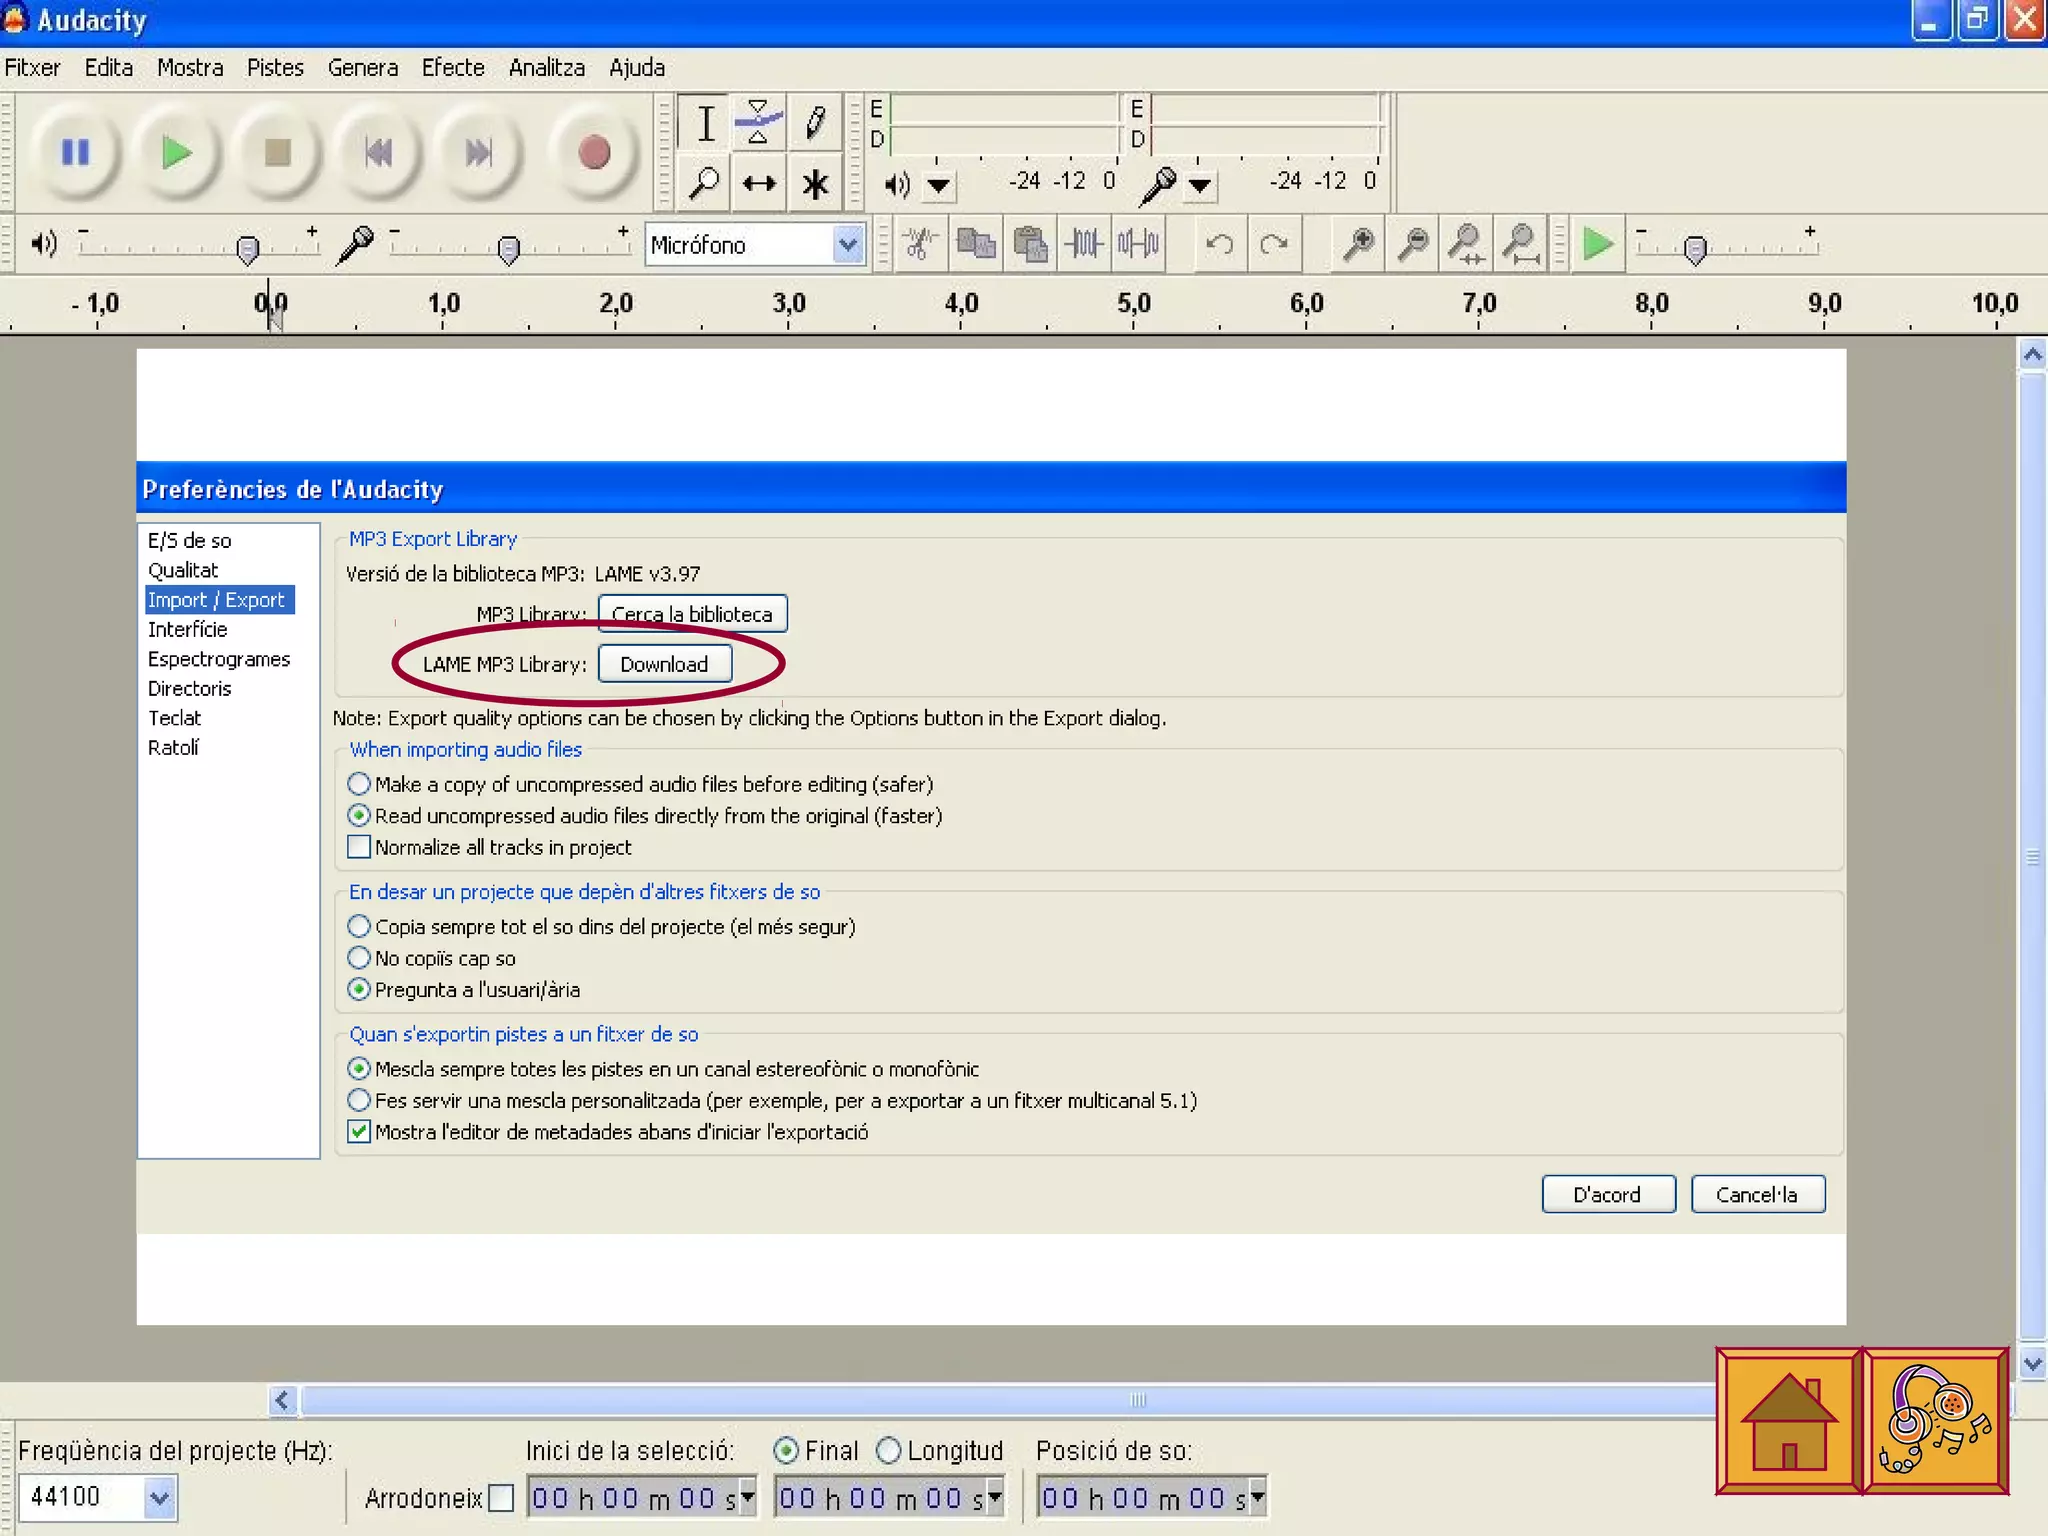The width and height of the screenshot is (2048, 1536).
Task: Select Espectrogrames in preferences list
Action: click(218, 659)
